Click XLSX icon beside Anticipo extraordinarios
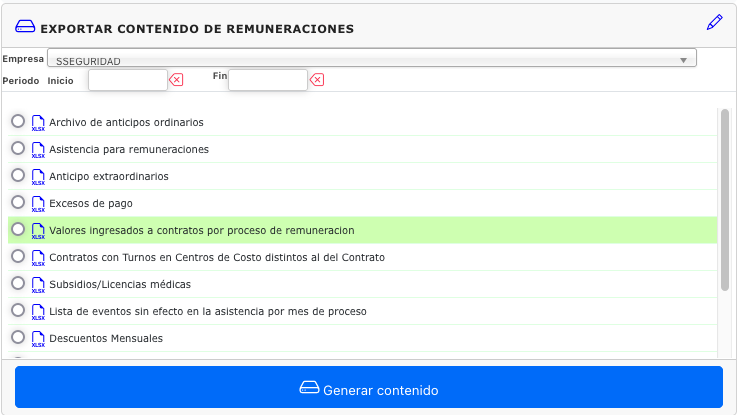Viewport: 740px width, 415px height. coord(38,176)
